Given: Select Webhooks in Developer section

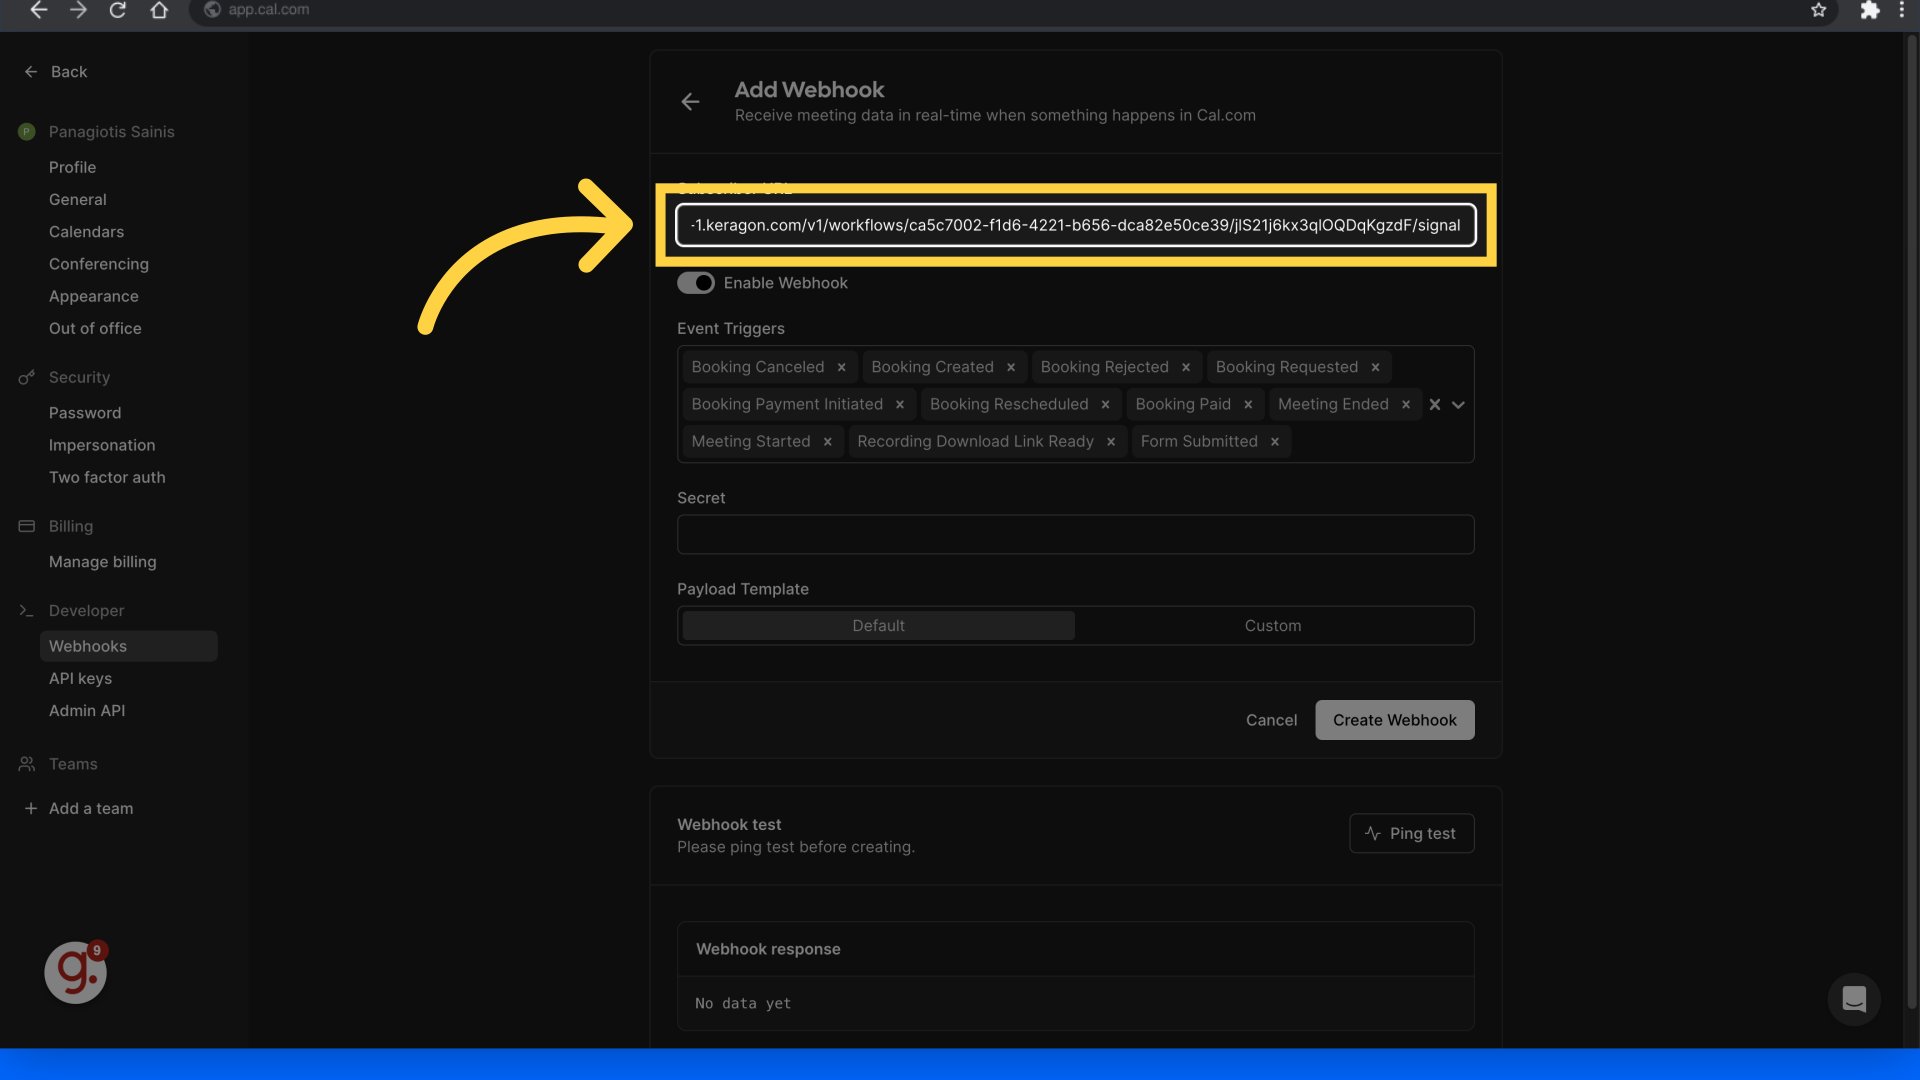Looking at the screenshot, I should point(128,646).
